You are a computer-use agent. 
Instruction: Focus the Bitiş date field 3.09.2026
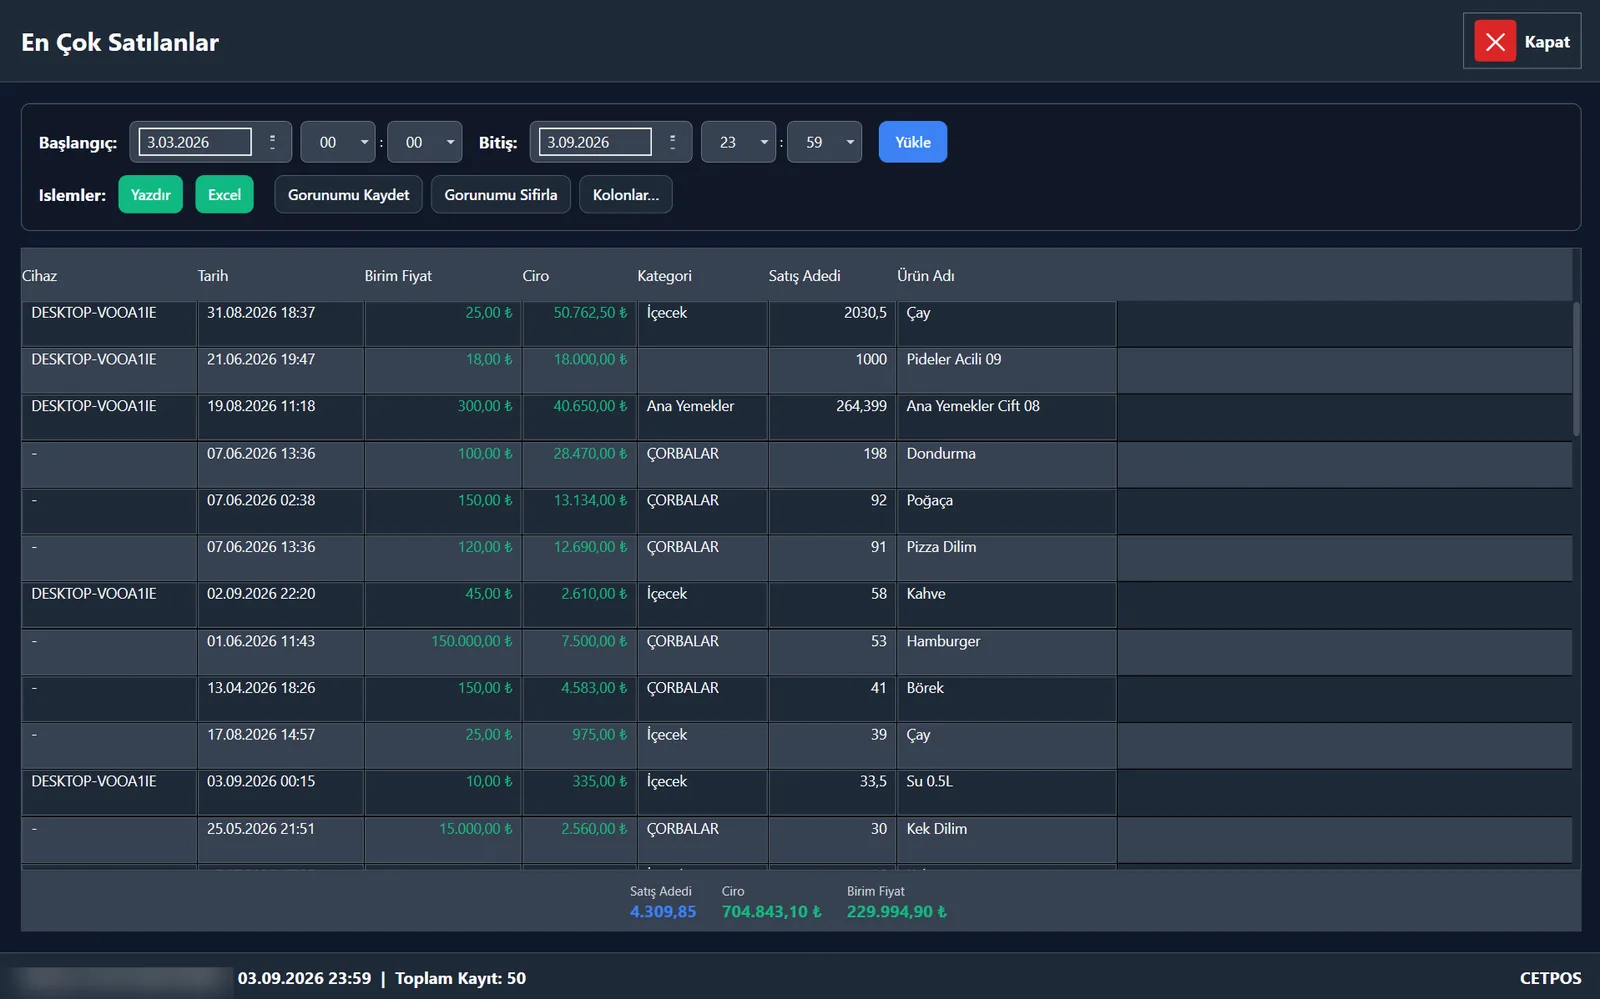tap(595, 142)
